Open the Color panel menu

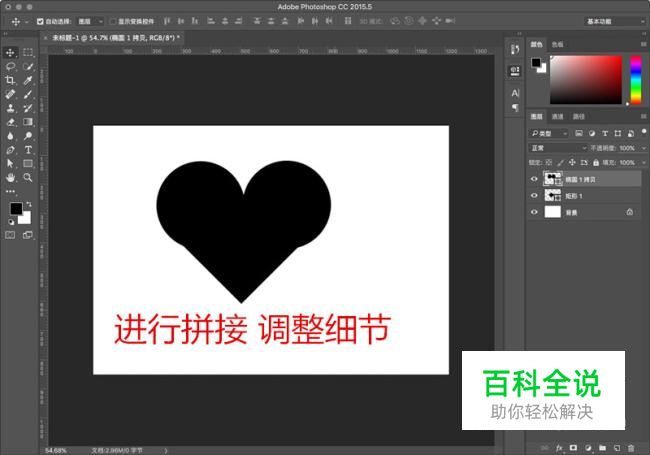point(643,44)
